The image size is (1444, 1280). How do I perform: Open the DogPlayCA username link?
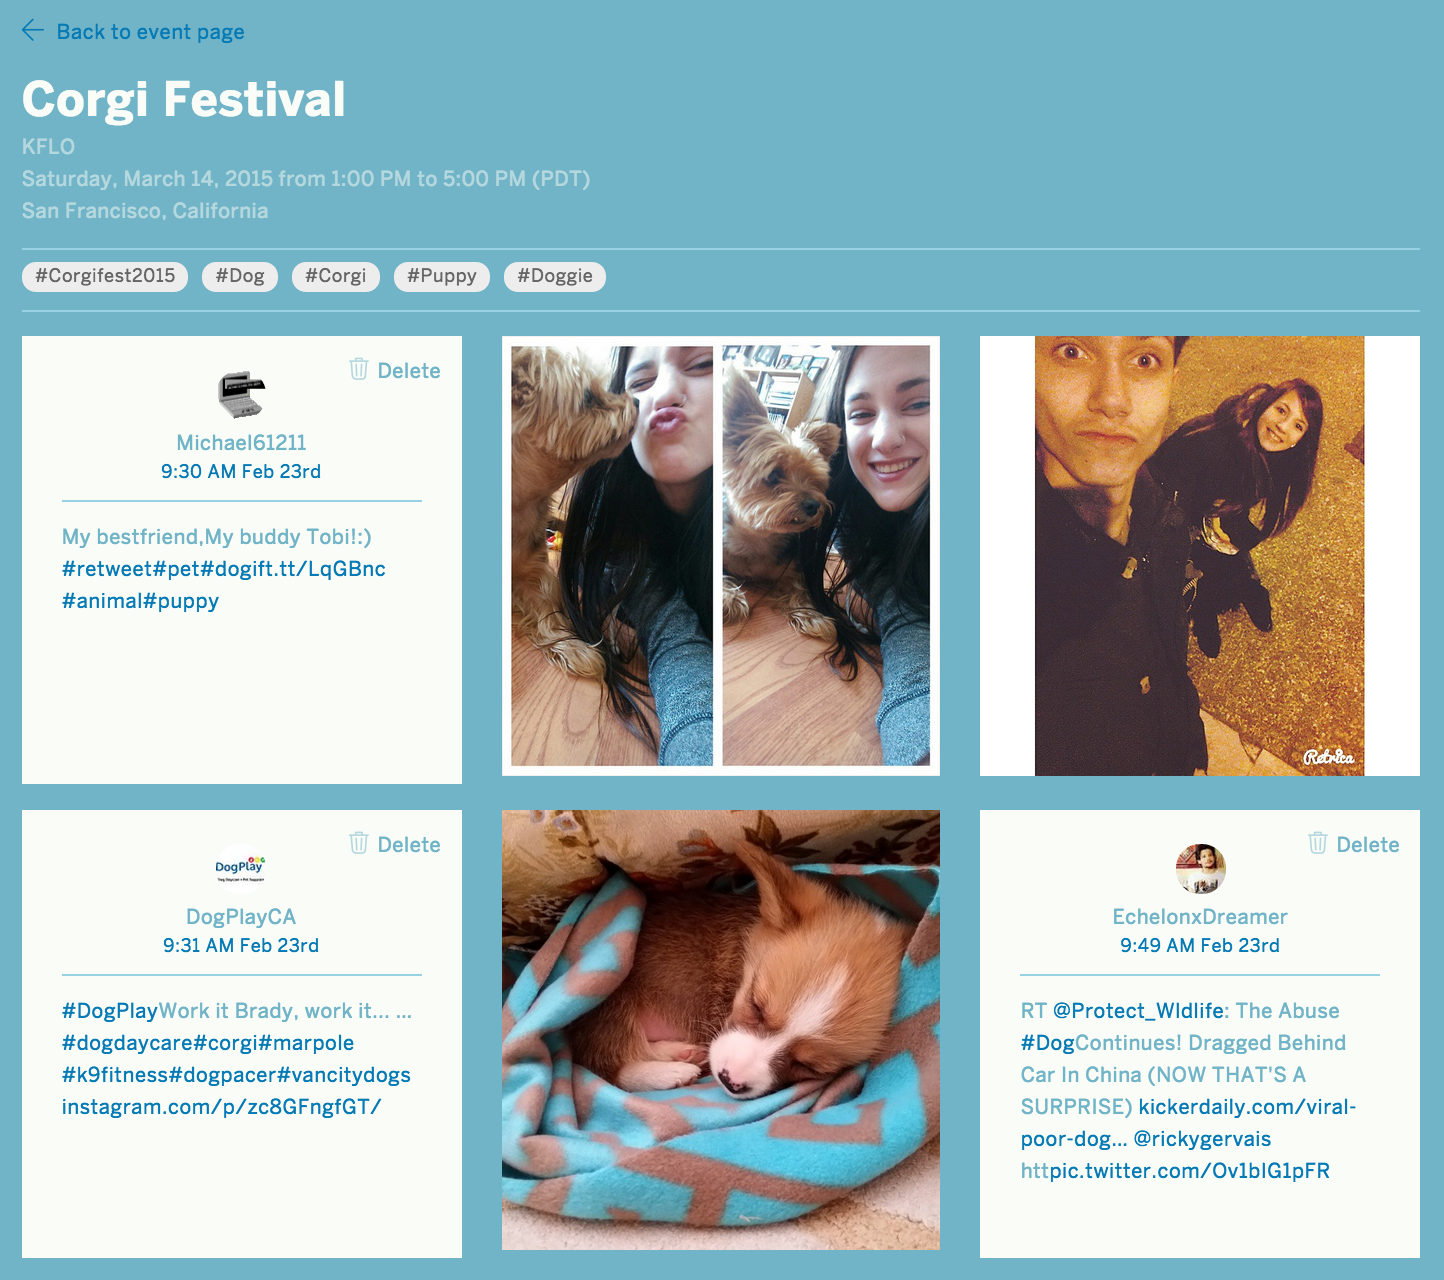click(241, 917)
